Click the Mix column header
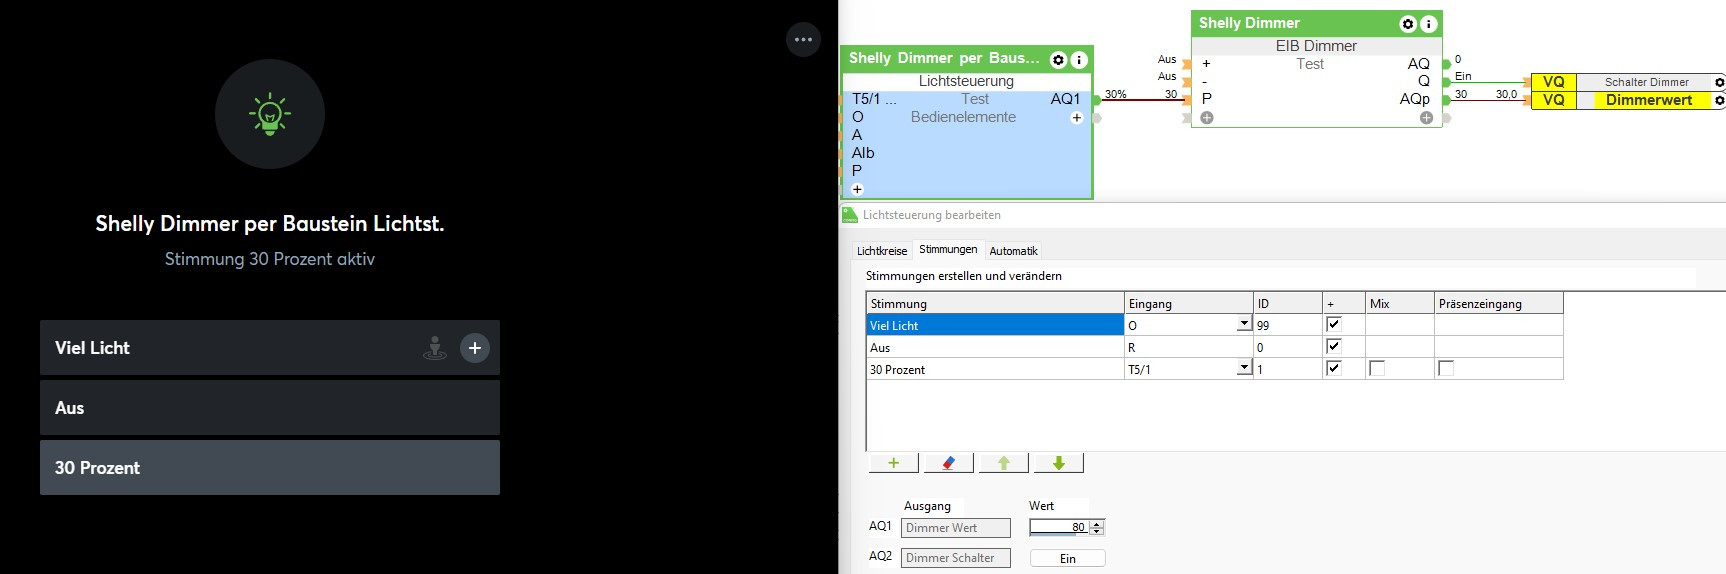1726x574 pixels. click(1399, 303)
